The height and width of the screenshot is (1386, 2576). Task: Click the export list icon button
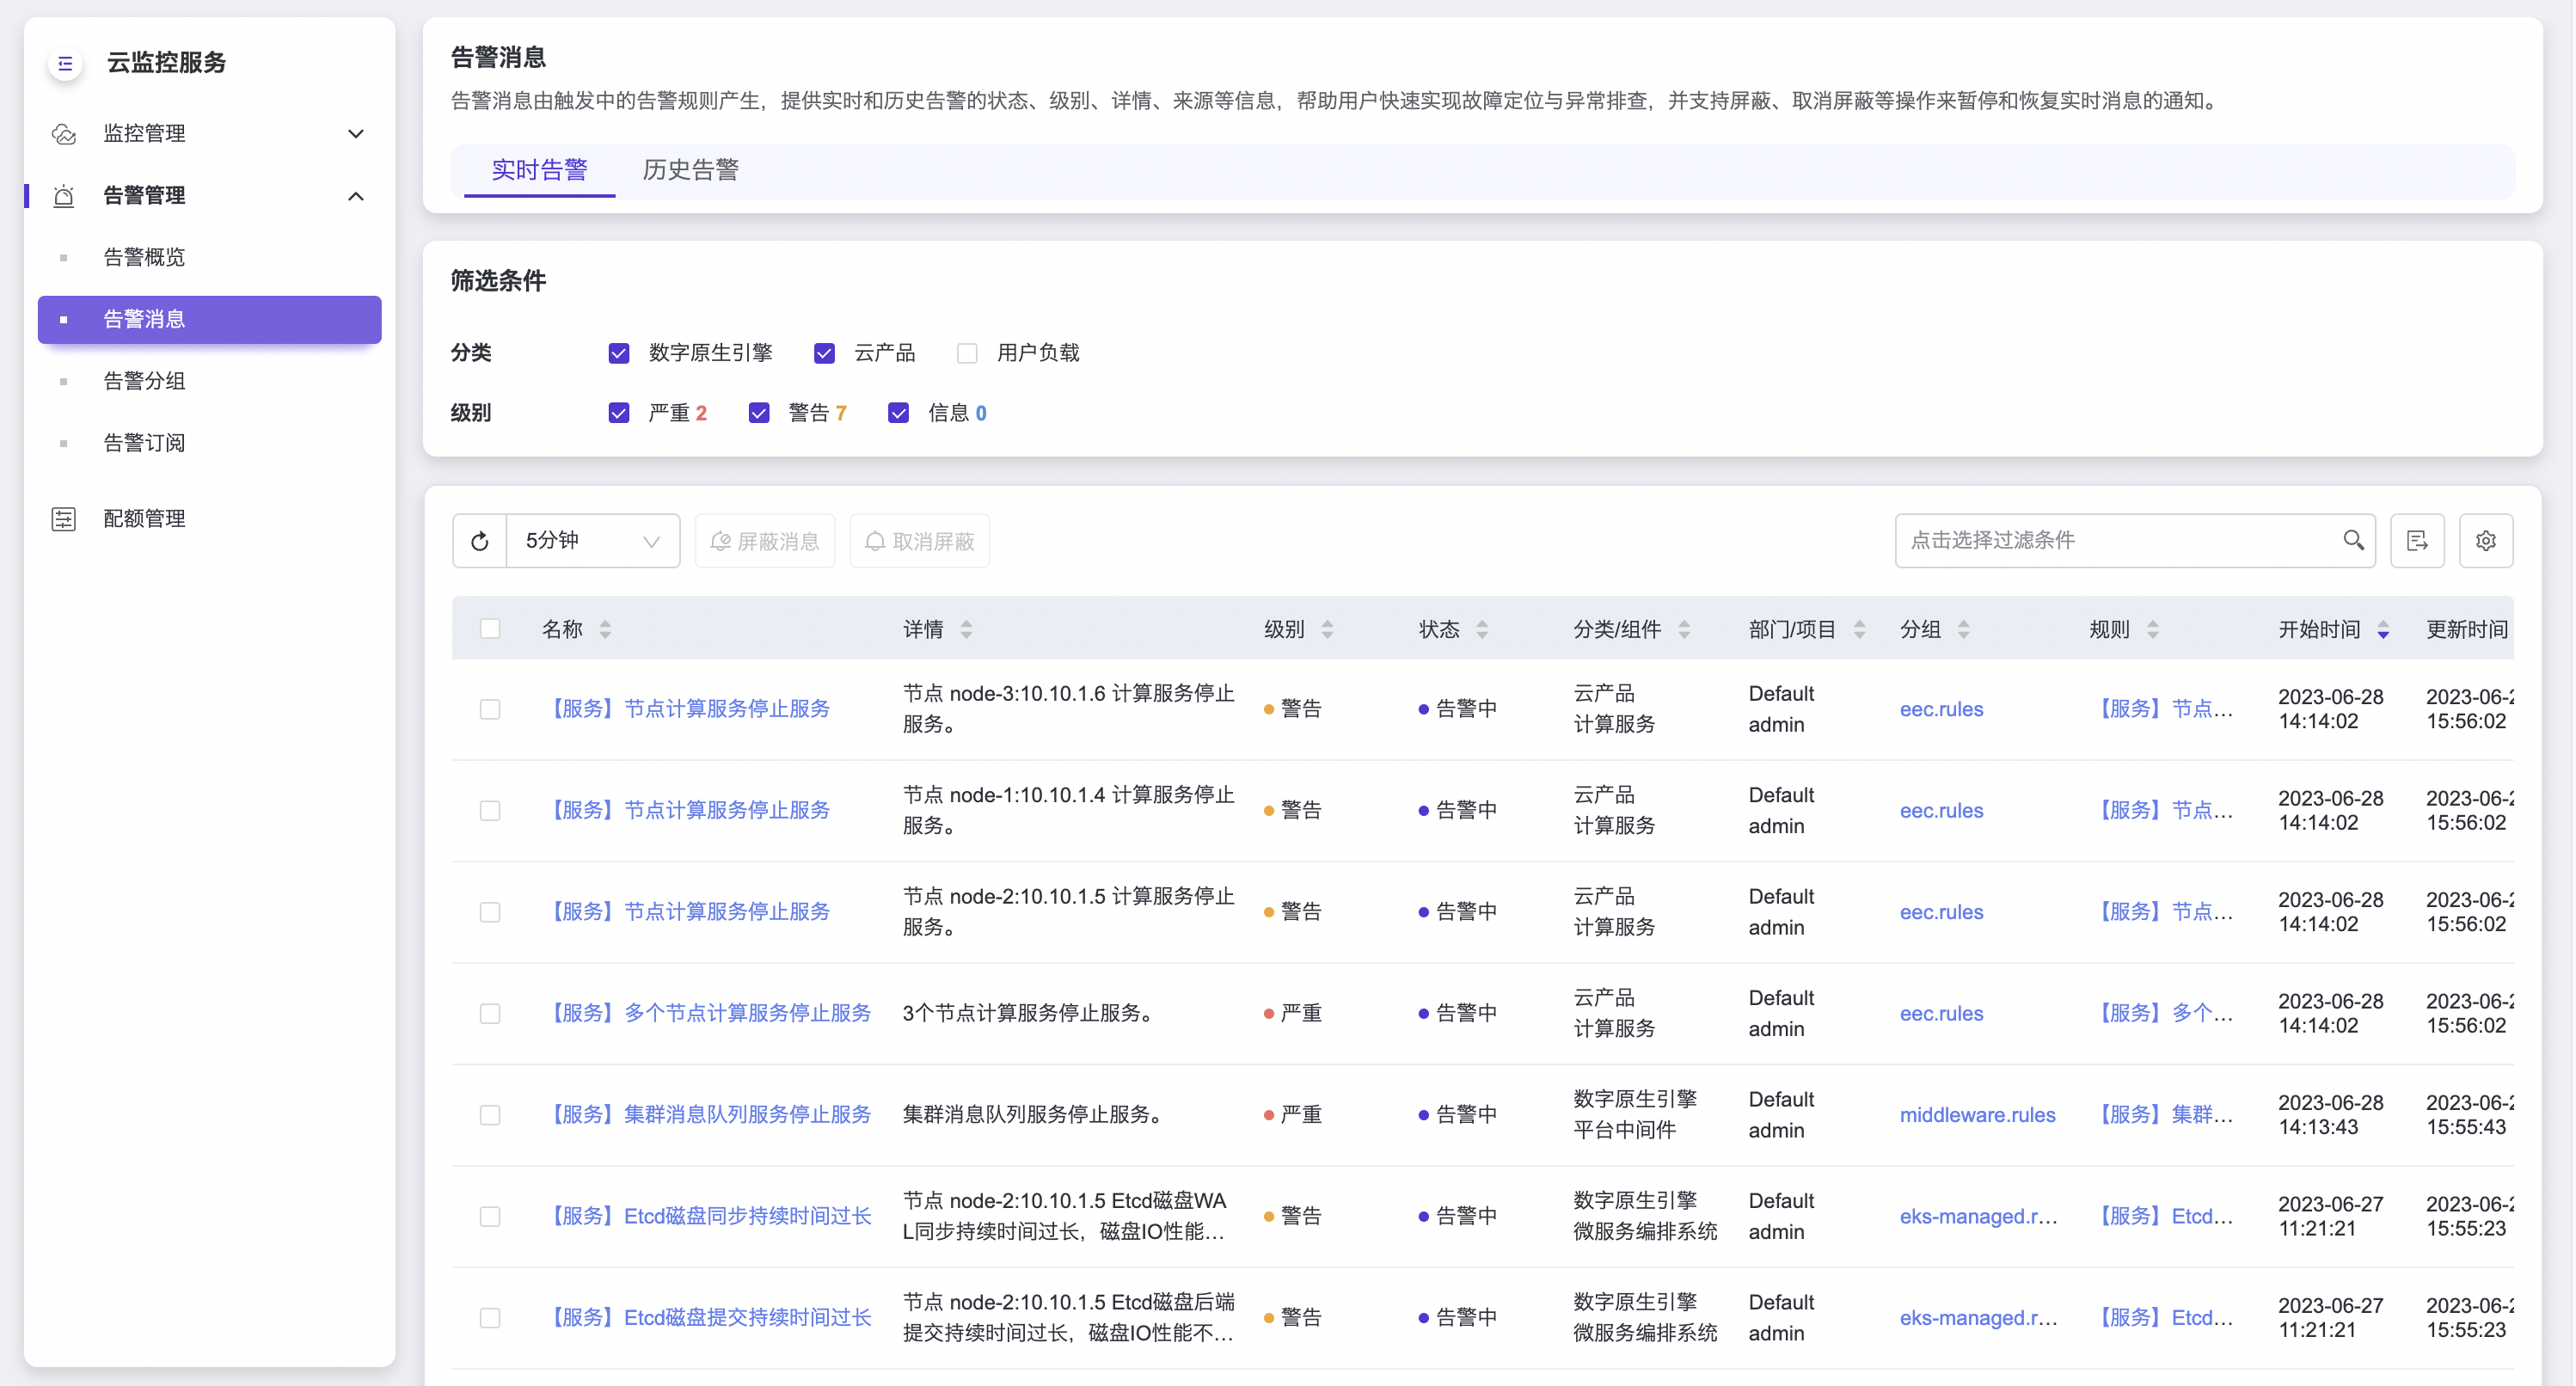coord(2417,541)
